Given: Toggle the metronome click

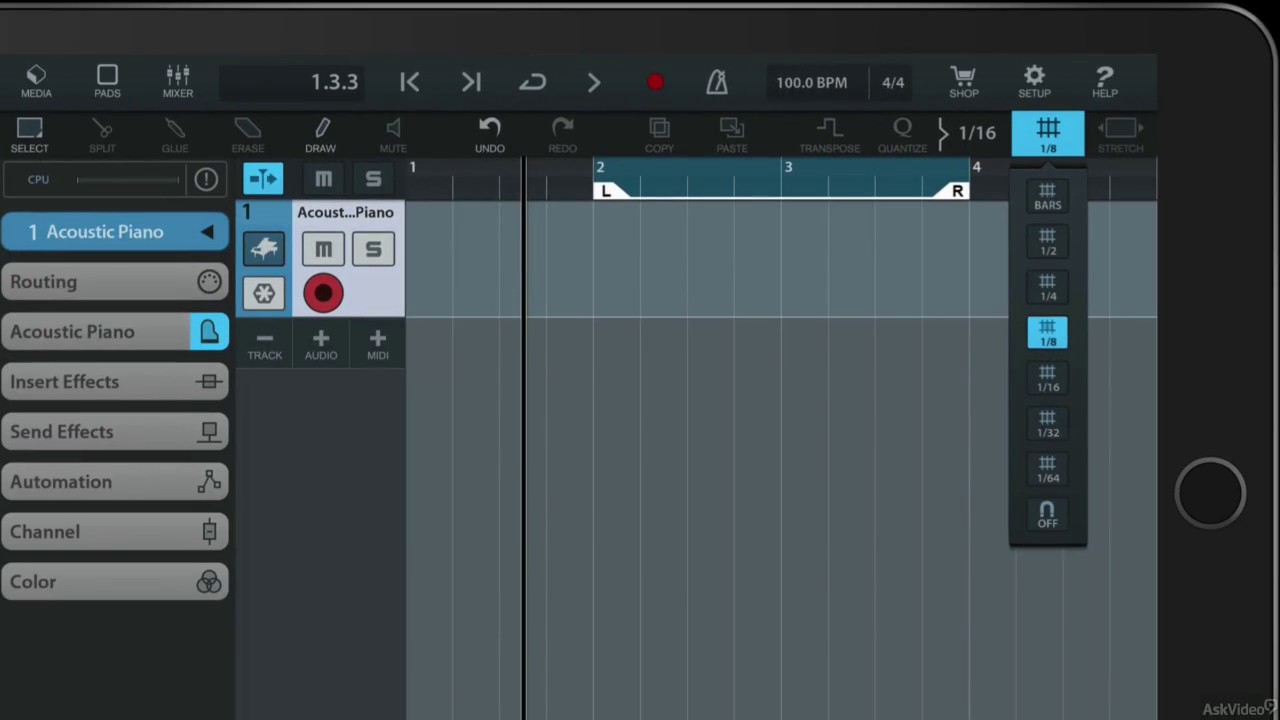Looking at the screenshot, I should coord(717,82).
